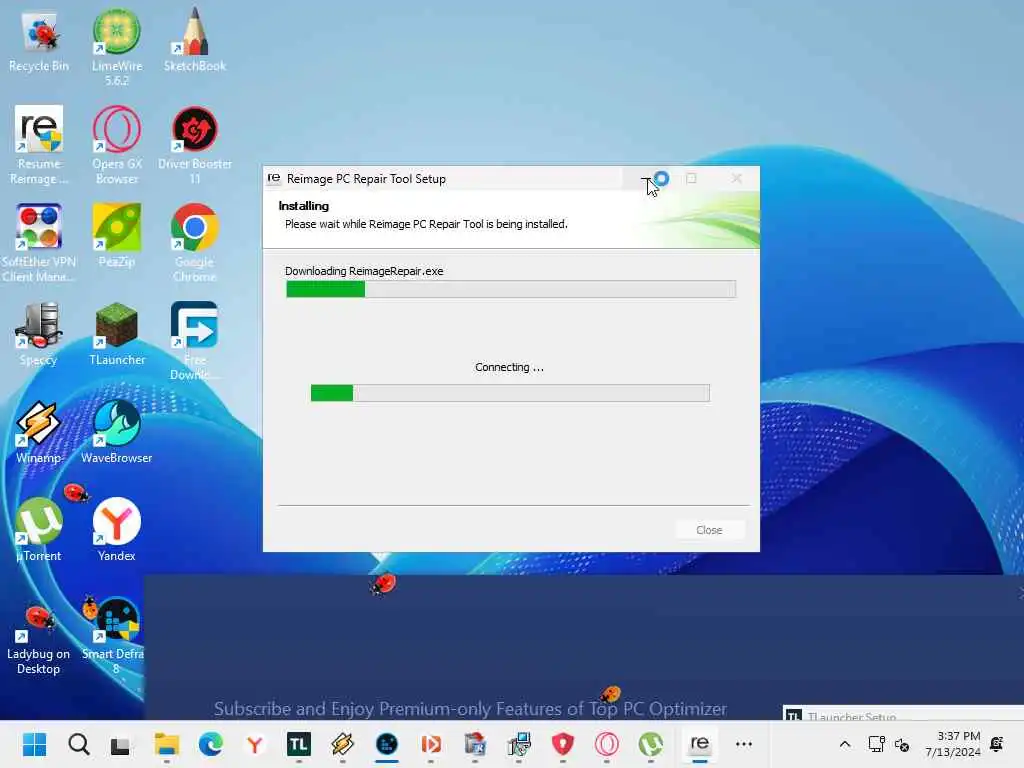Switch to Winamp taskbar icon

coord(343,744)
